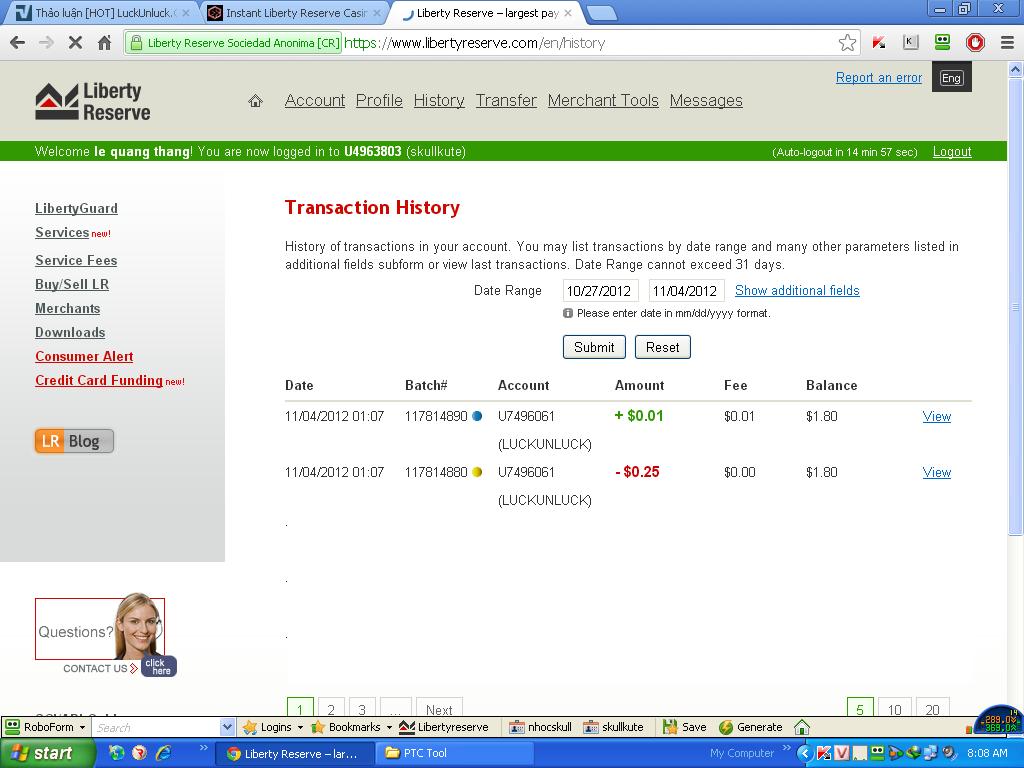Open the RoboForm Logins dropdown
Screen dimensions: 1024x768
pyautogui.click(x=273, y=727)
